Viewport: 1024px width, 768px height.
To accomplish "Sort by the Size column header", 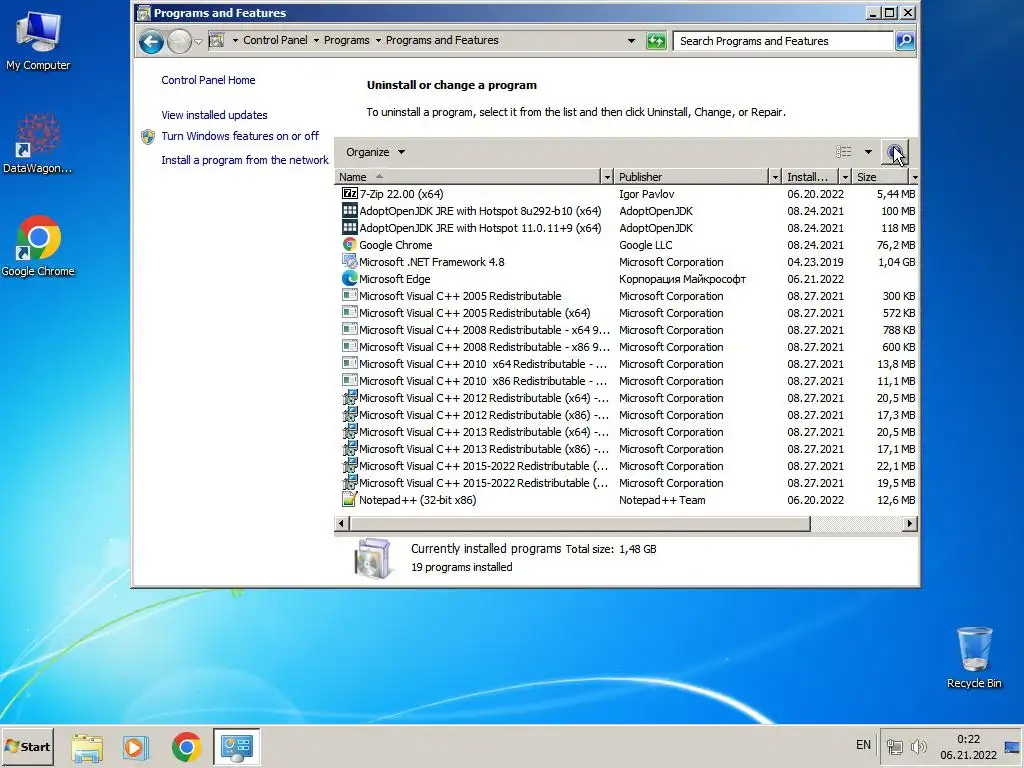I will pyautogui.click(x=880, y=177).
